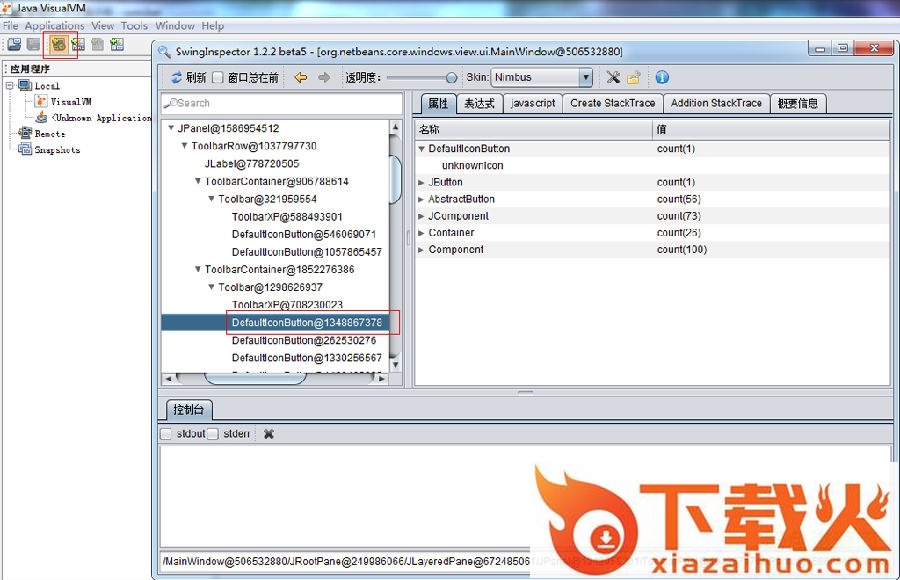
Task: Expand the Container property group
Action: [x=421, y=233]
